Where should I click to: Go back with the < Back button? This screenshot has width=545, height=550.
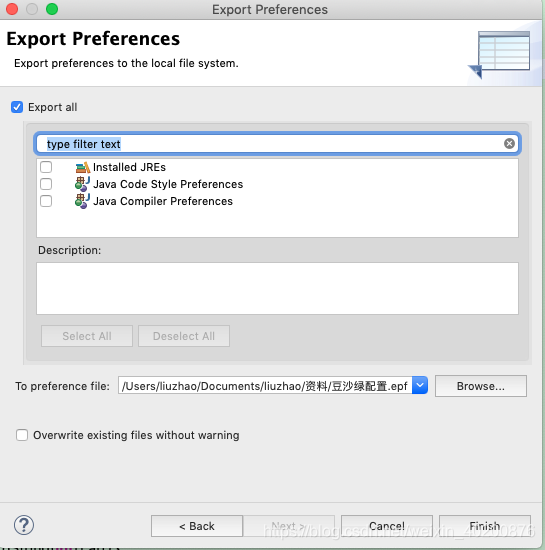tap(197, 526)
